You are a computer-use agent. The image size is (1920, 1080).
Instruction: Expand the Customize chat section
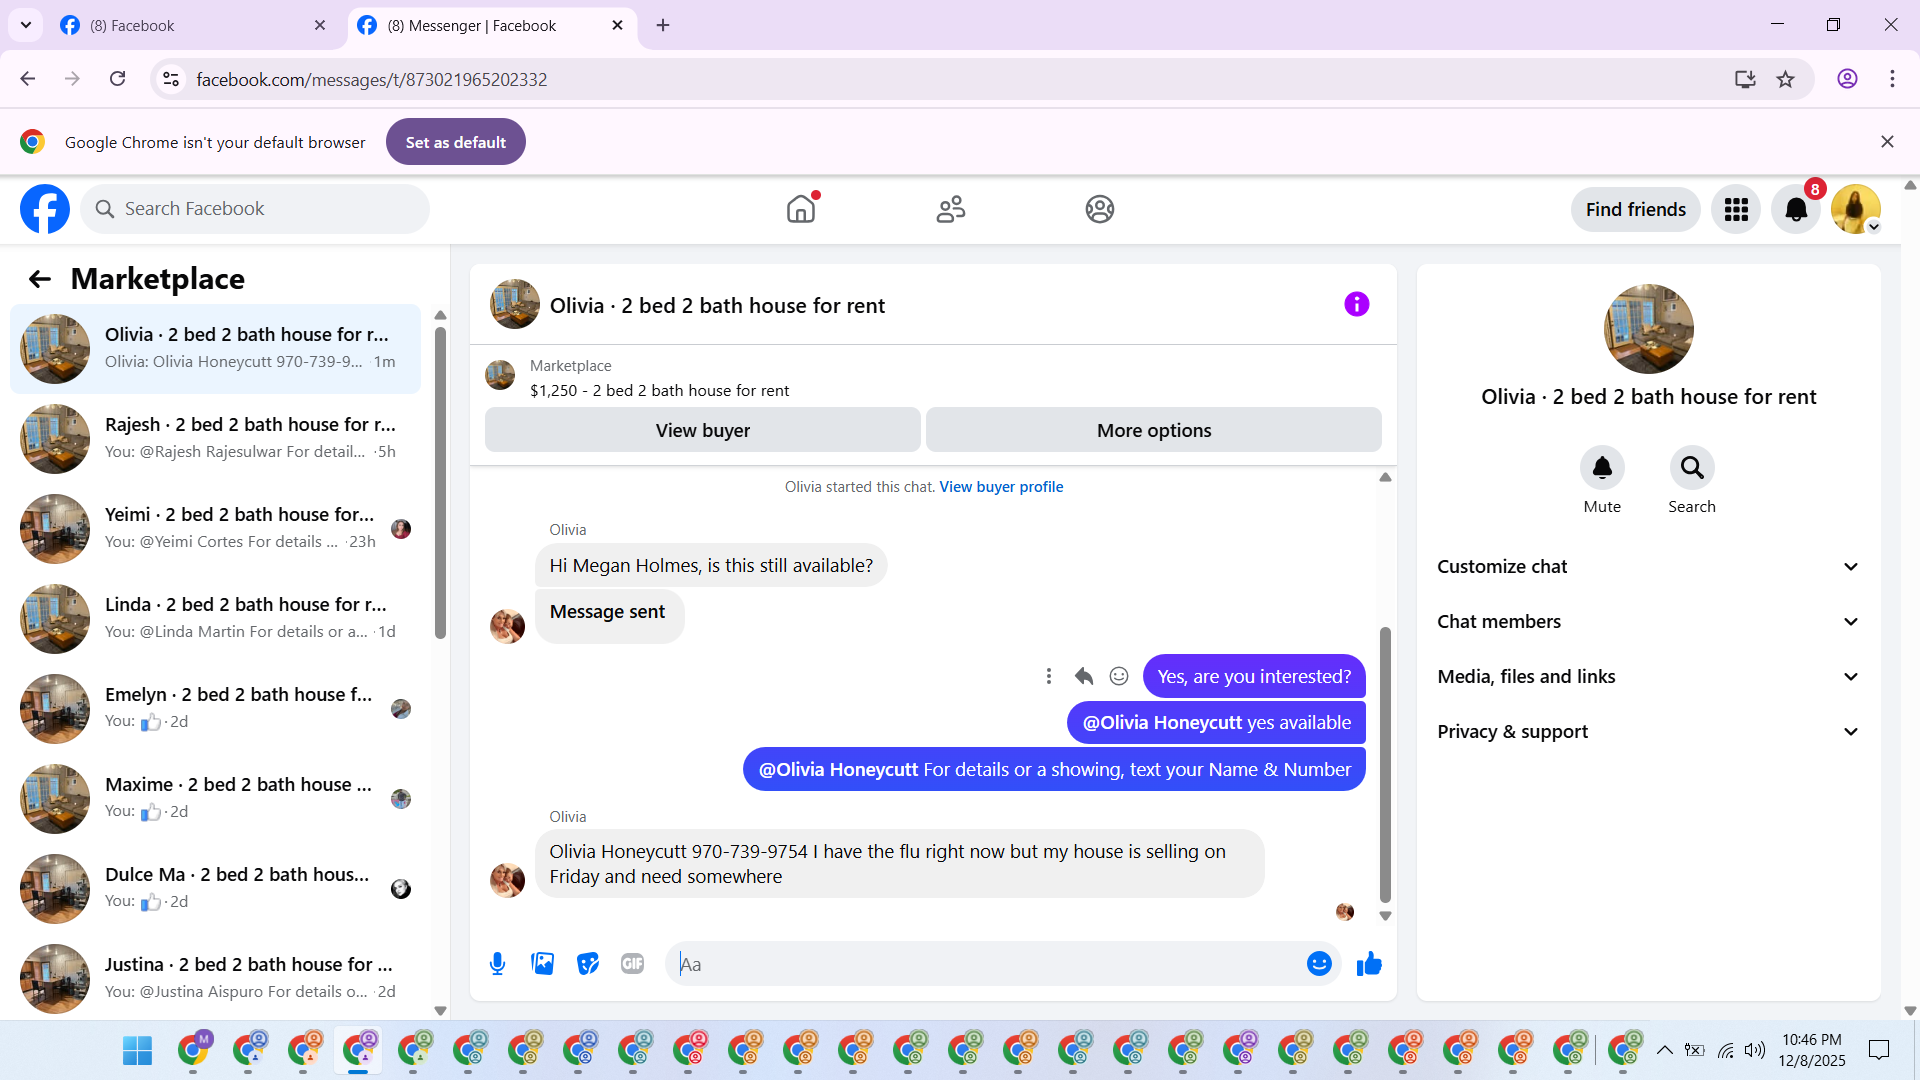click(x=1649, y=567)
